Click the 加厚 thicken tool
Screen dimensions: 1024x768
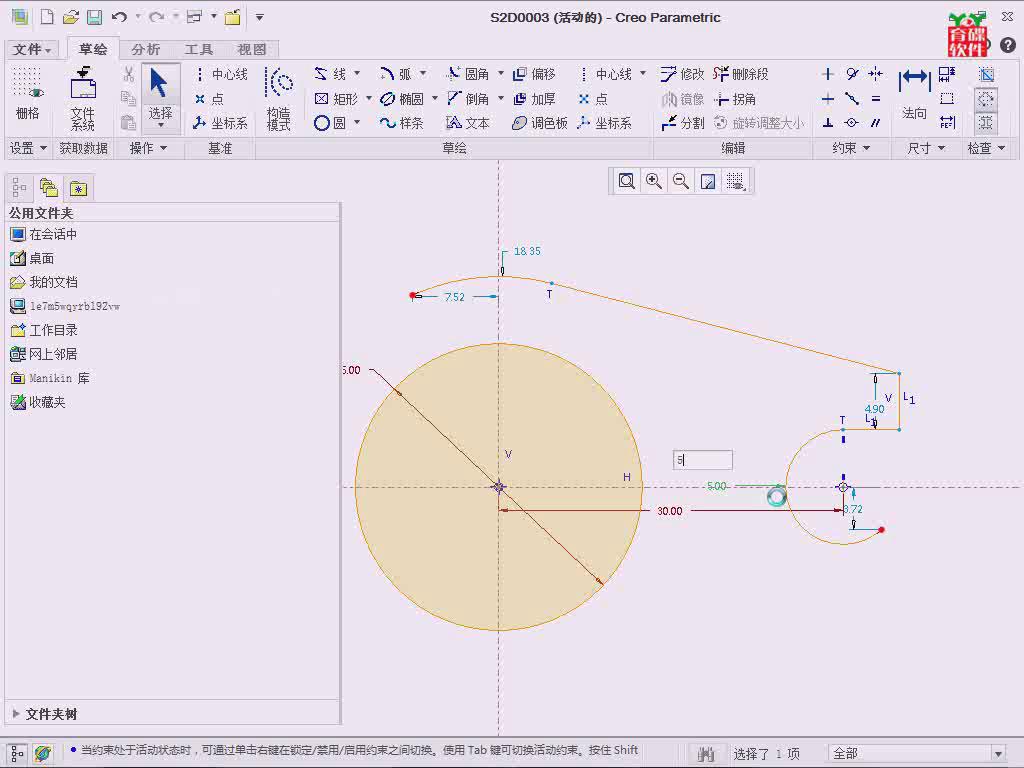pos(534,99)
